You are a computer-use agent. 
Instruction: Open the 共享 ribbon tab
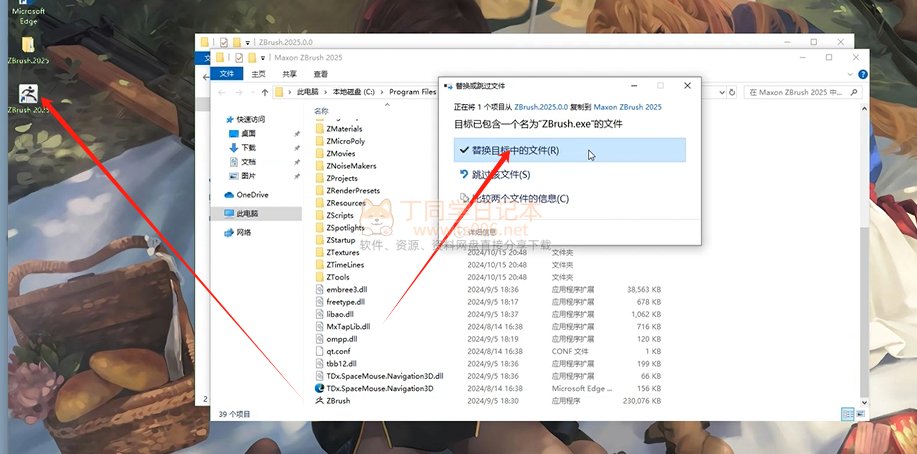pos(289,74)
